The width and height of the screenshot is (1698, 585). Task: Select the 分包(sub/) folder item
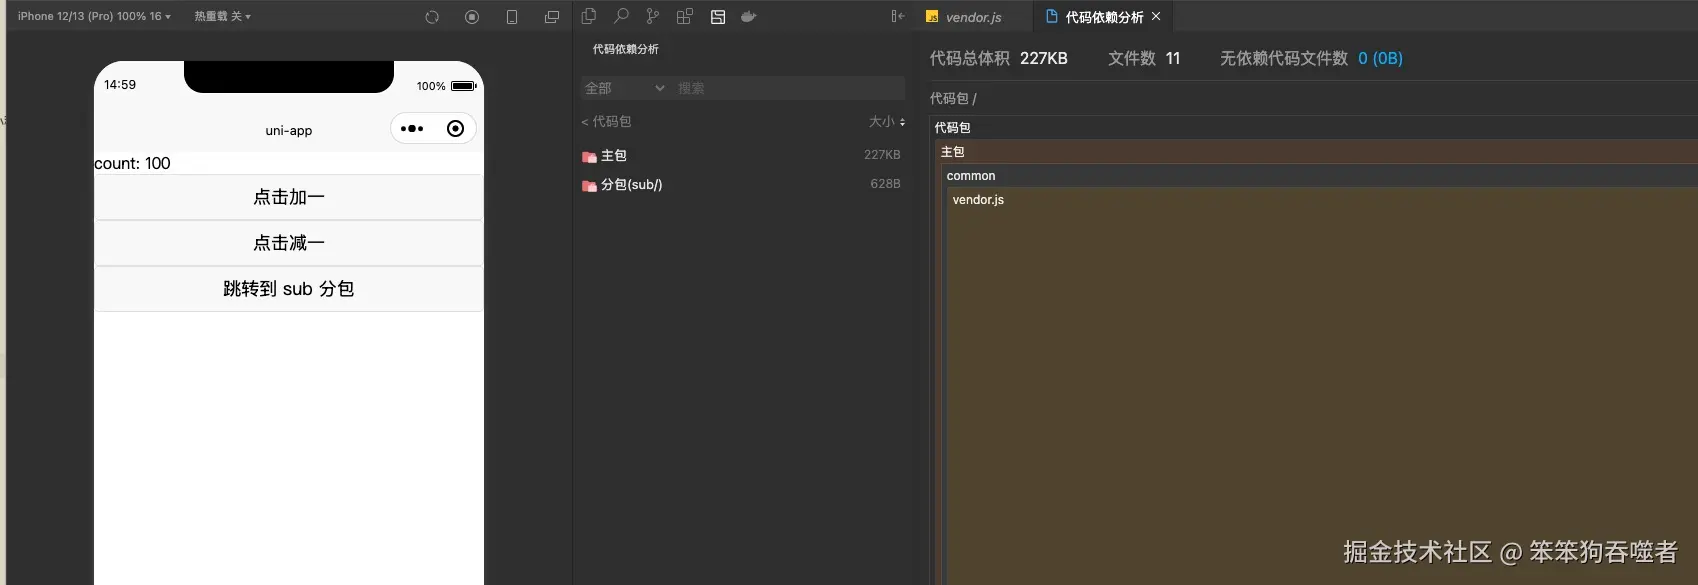631,185
